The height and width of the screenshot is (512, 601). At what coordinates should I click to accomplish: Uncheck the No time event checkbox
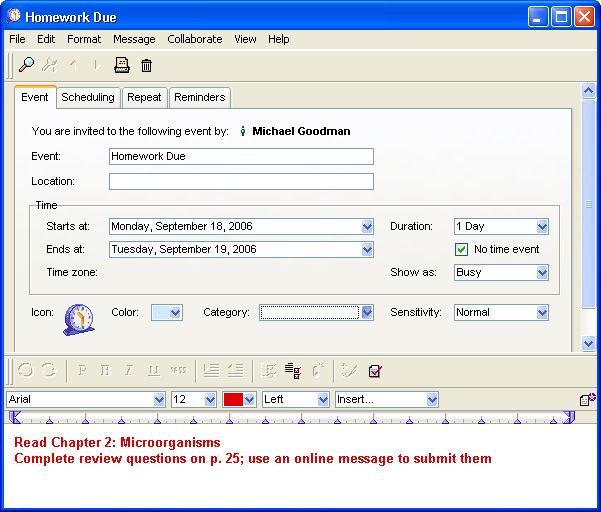pos(461,249)
